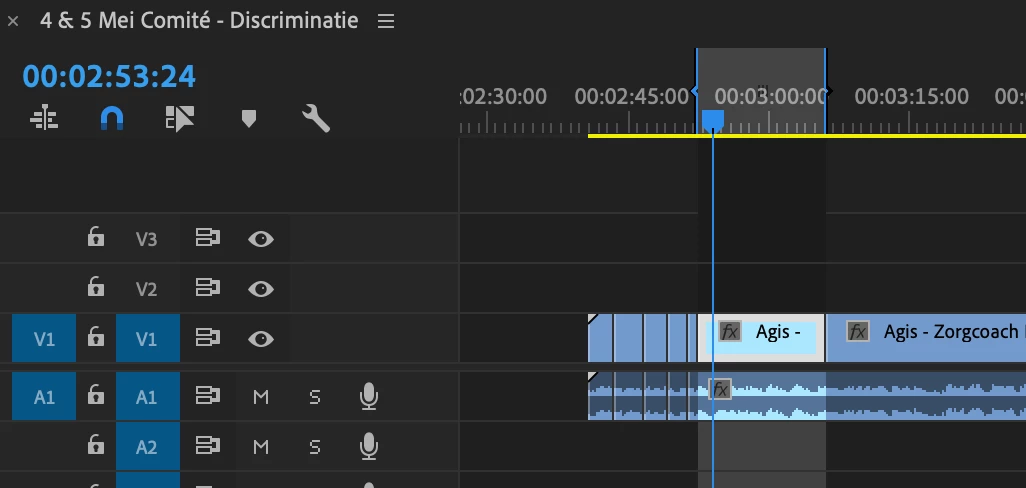The width and height of the screenshot is (1026, 488).
Task: Target the V2 track header
Action: tap(147, 288)
